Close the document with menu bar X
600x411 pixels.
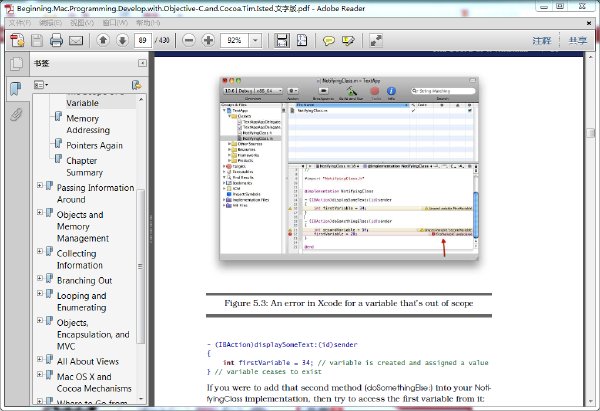(589, 23)
